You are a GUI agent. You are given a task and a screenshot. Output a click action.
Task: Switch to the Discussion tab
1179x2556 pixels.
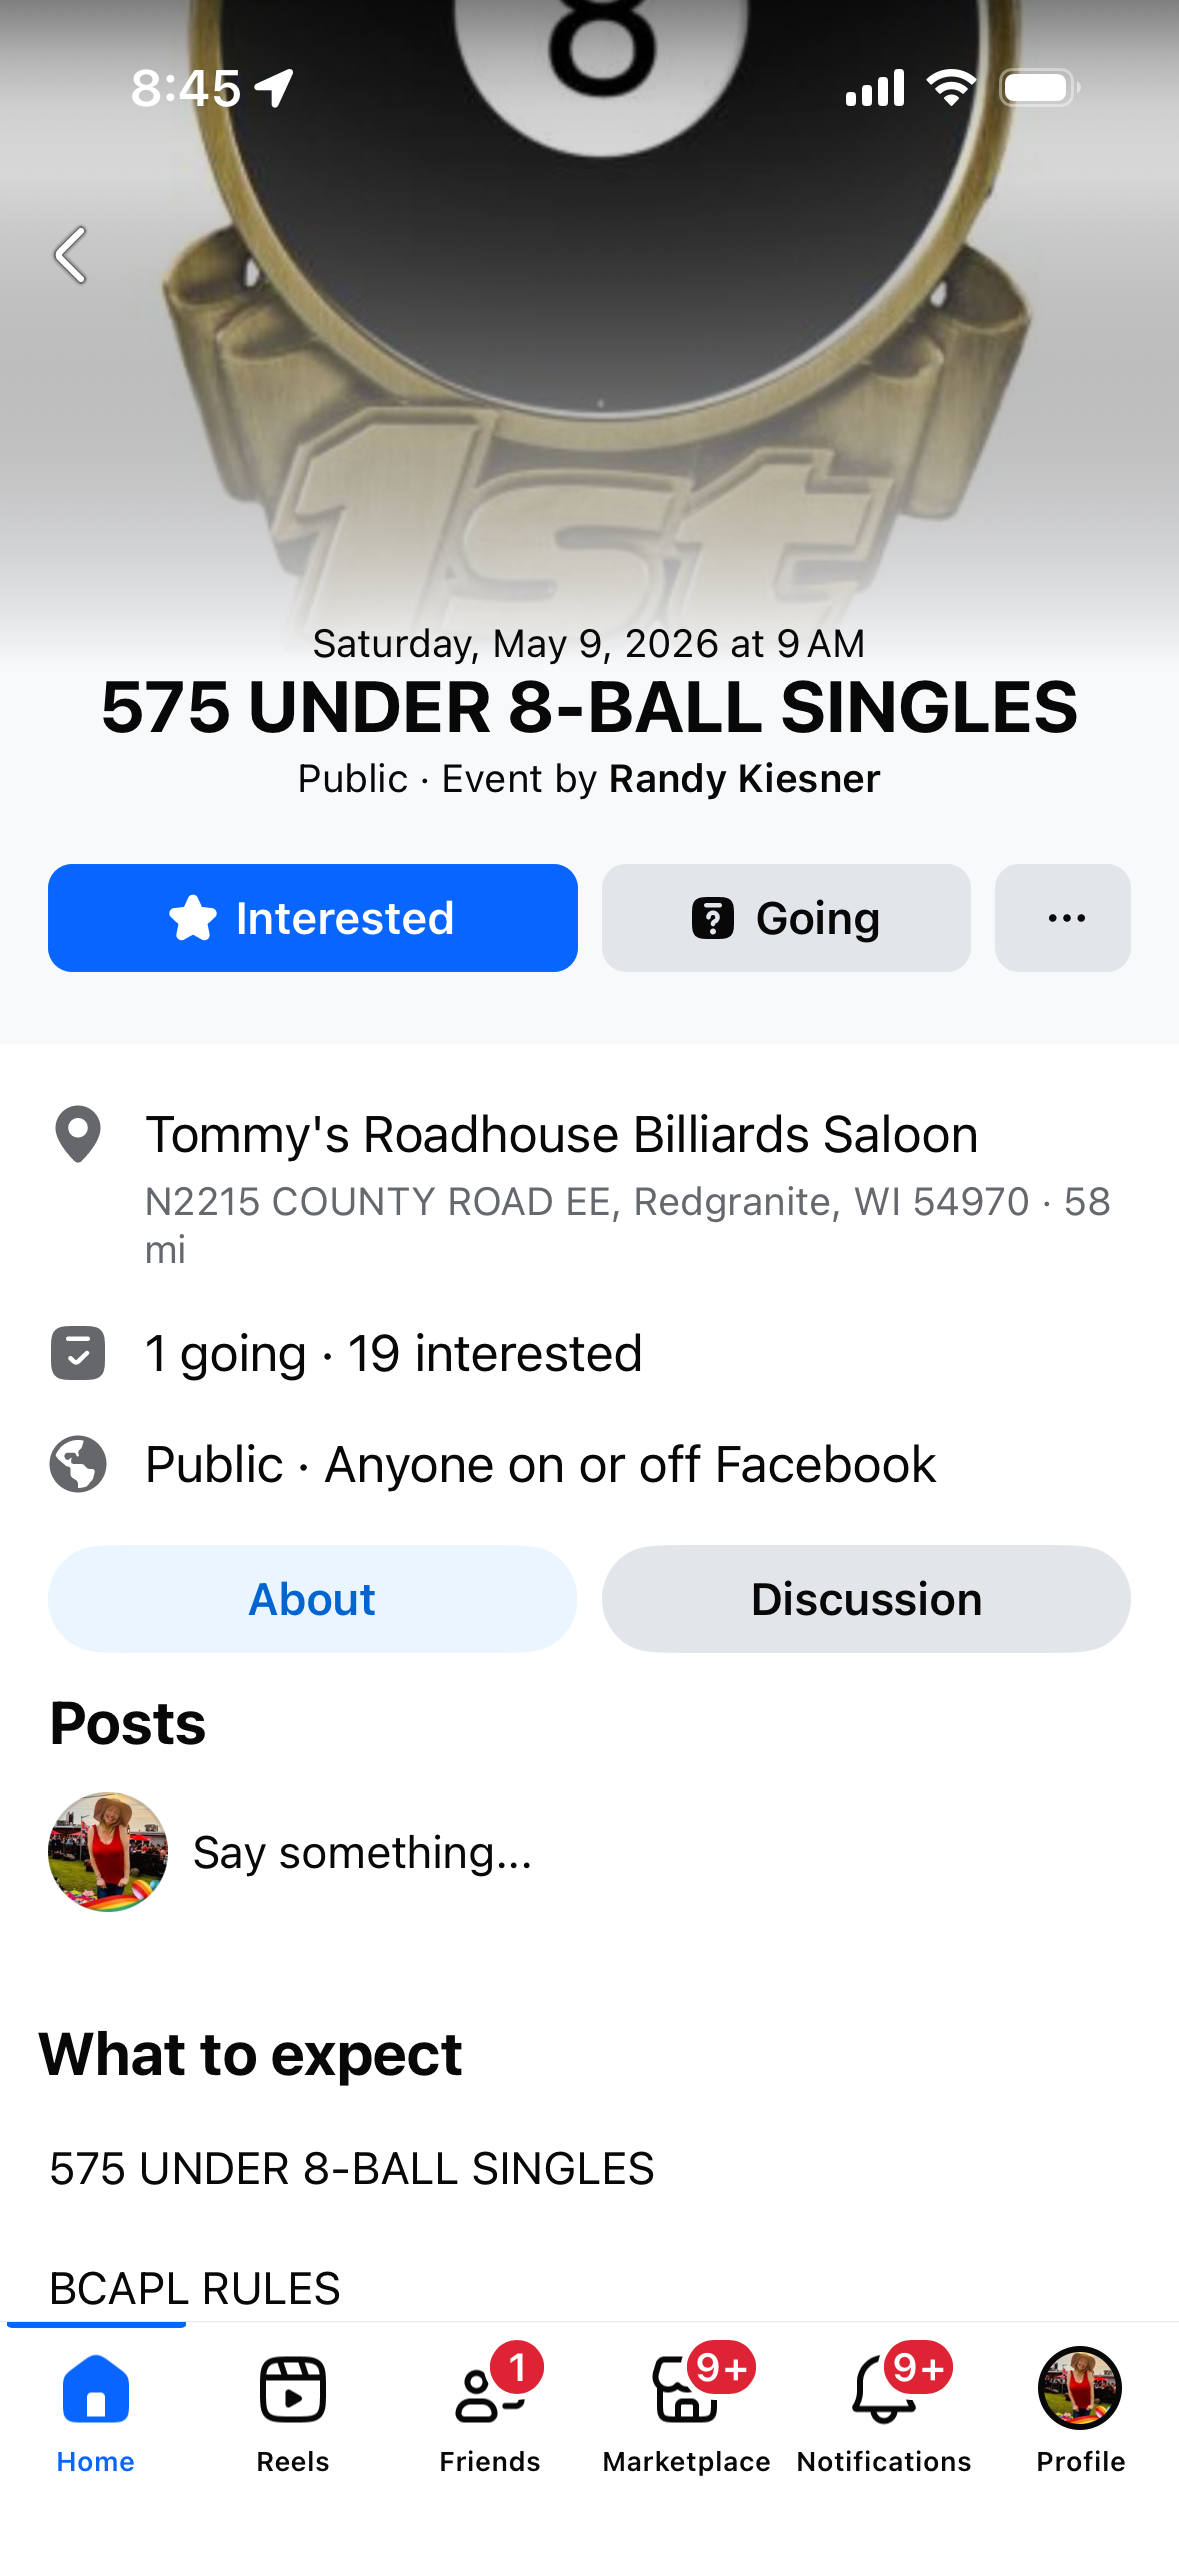pyautogui.click(x=866, y=1599)
